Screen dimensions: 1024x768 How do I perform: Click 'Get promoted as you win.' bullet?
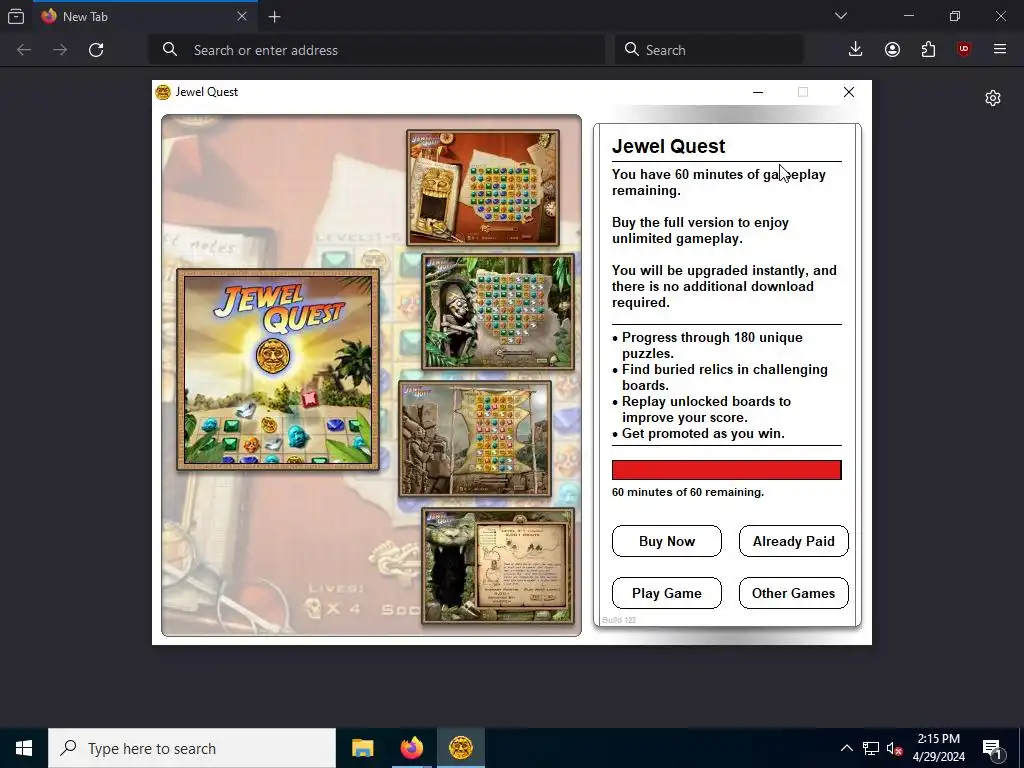(x=698, y=434)
